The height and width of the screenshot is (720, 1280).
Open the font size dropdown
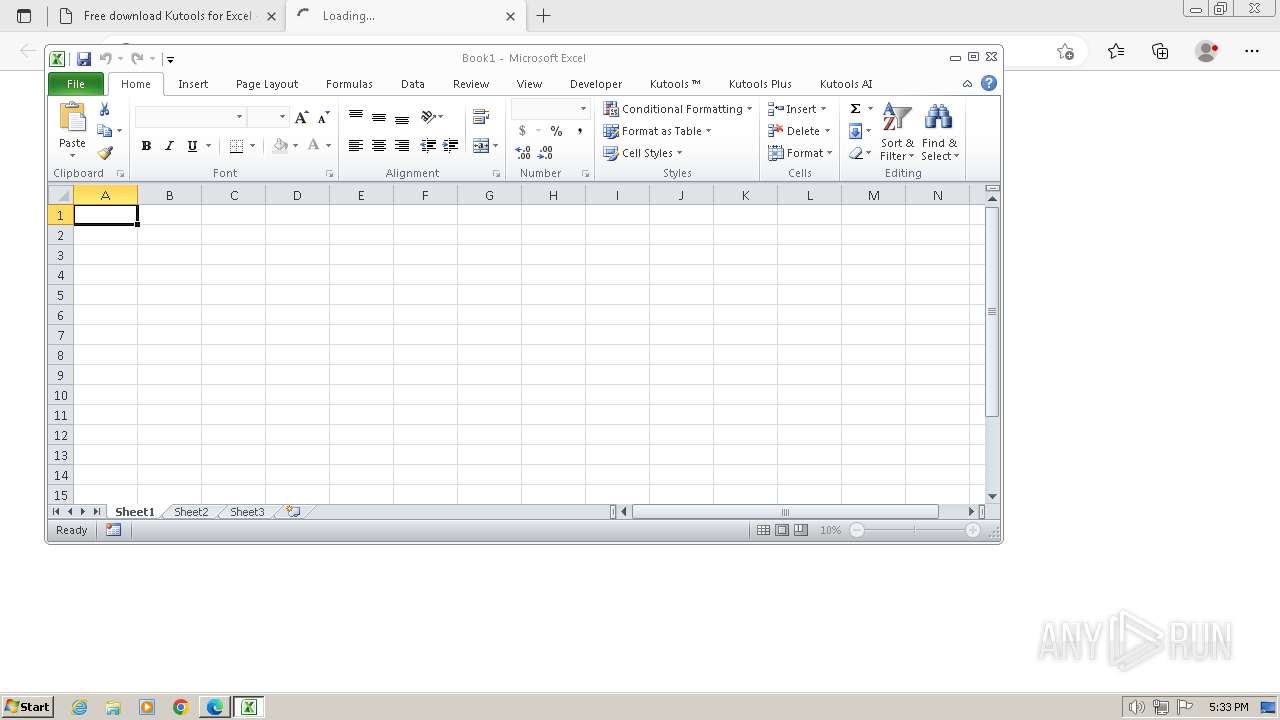point(282,117)
